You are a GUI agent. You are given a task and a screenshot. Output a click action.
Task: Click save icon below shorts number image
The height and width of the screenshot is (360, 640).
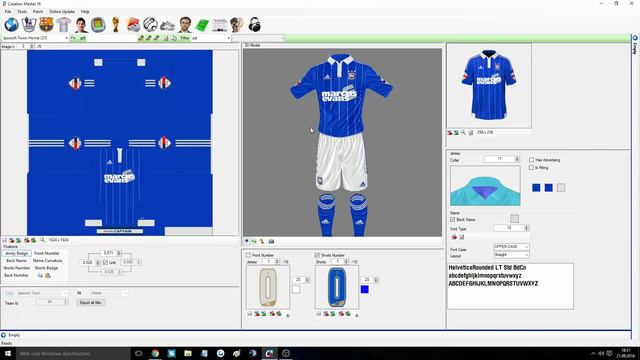[319, 313]
